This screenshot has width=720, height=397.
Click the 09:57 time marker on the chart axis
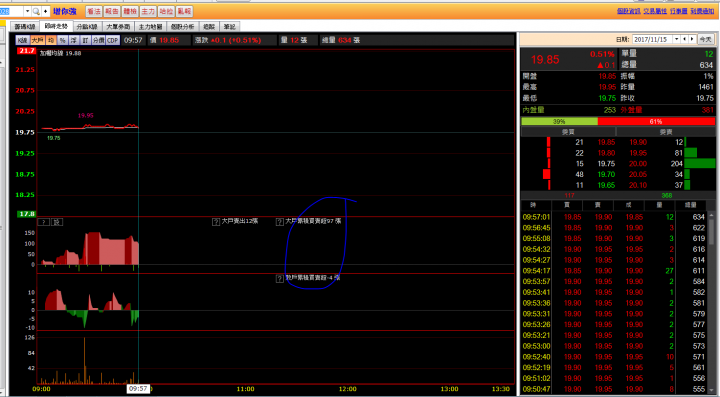click(138, 389)
